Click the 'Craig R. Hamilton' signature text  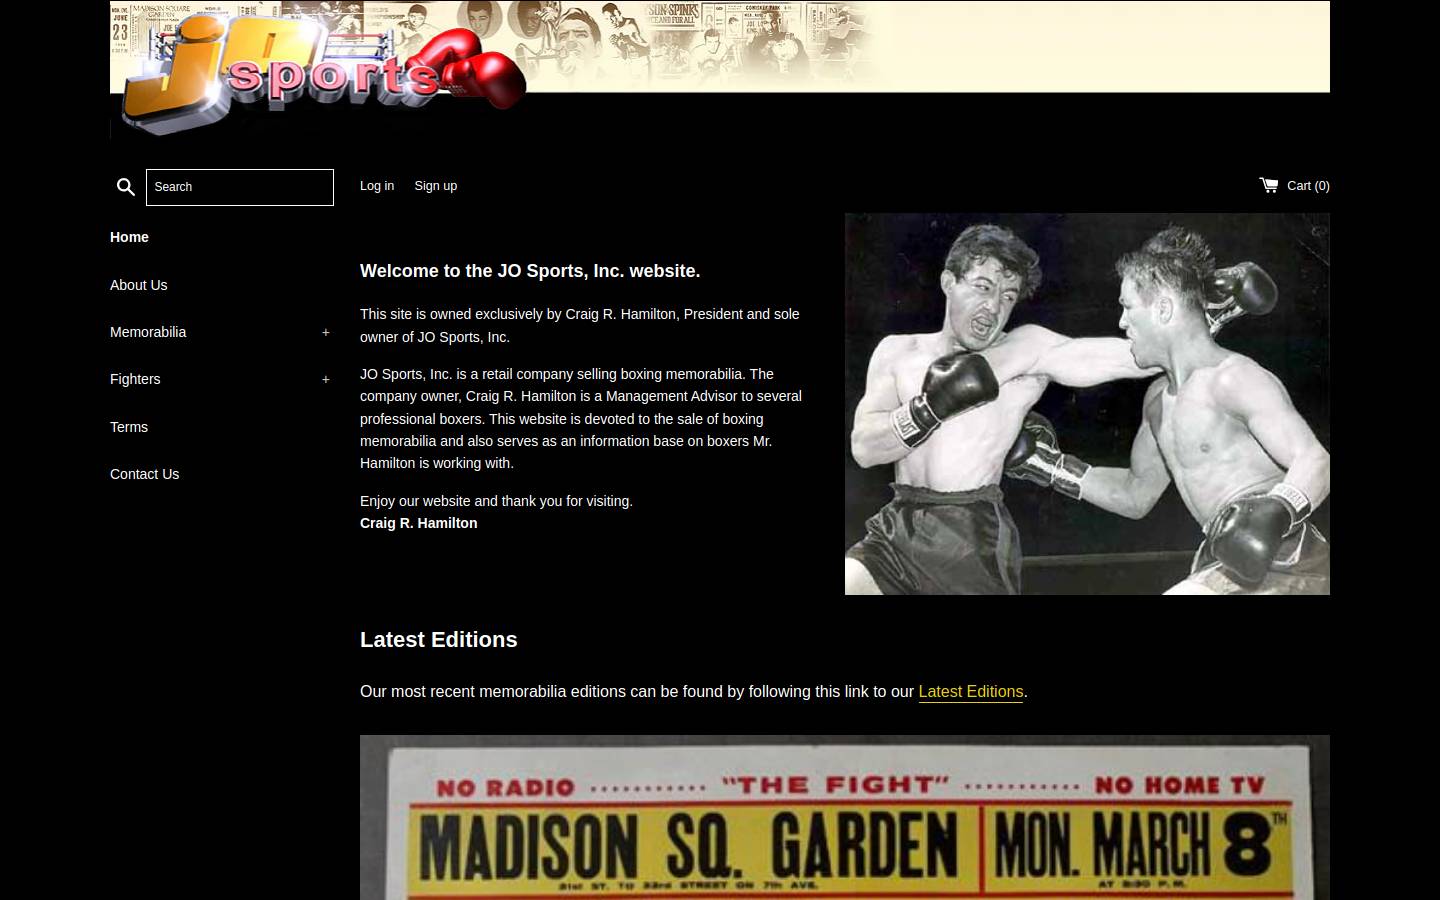[419, 523]
